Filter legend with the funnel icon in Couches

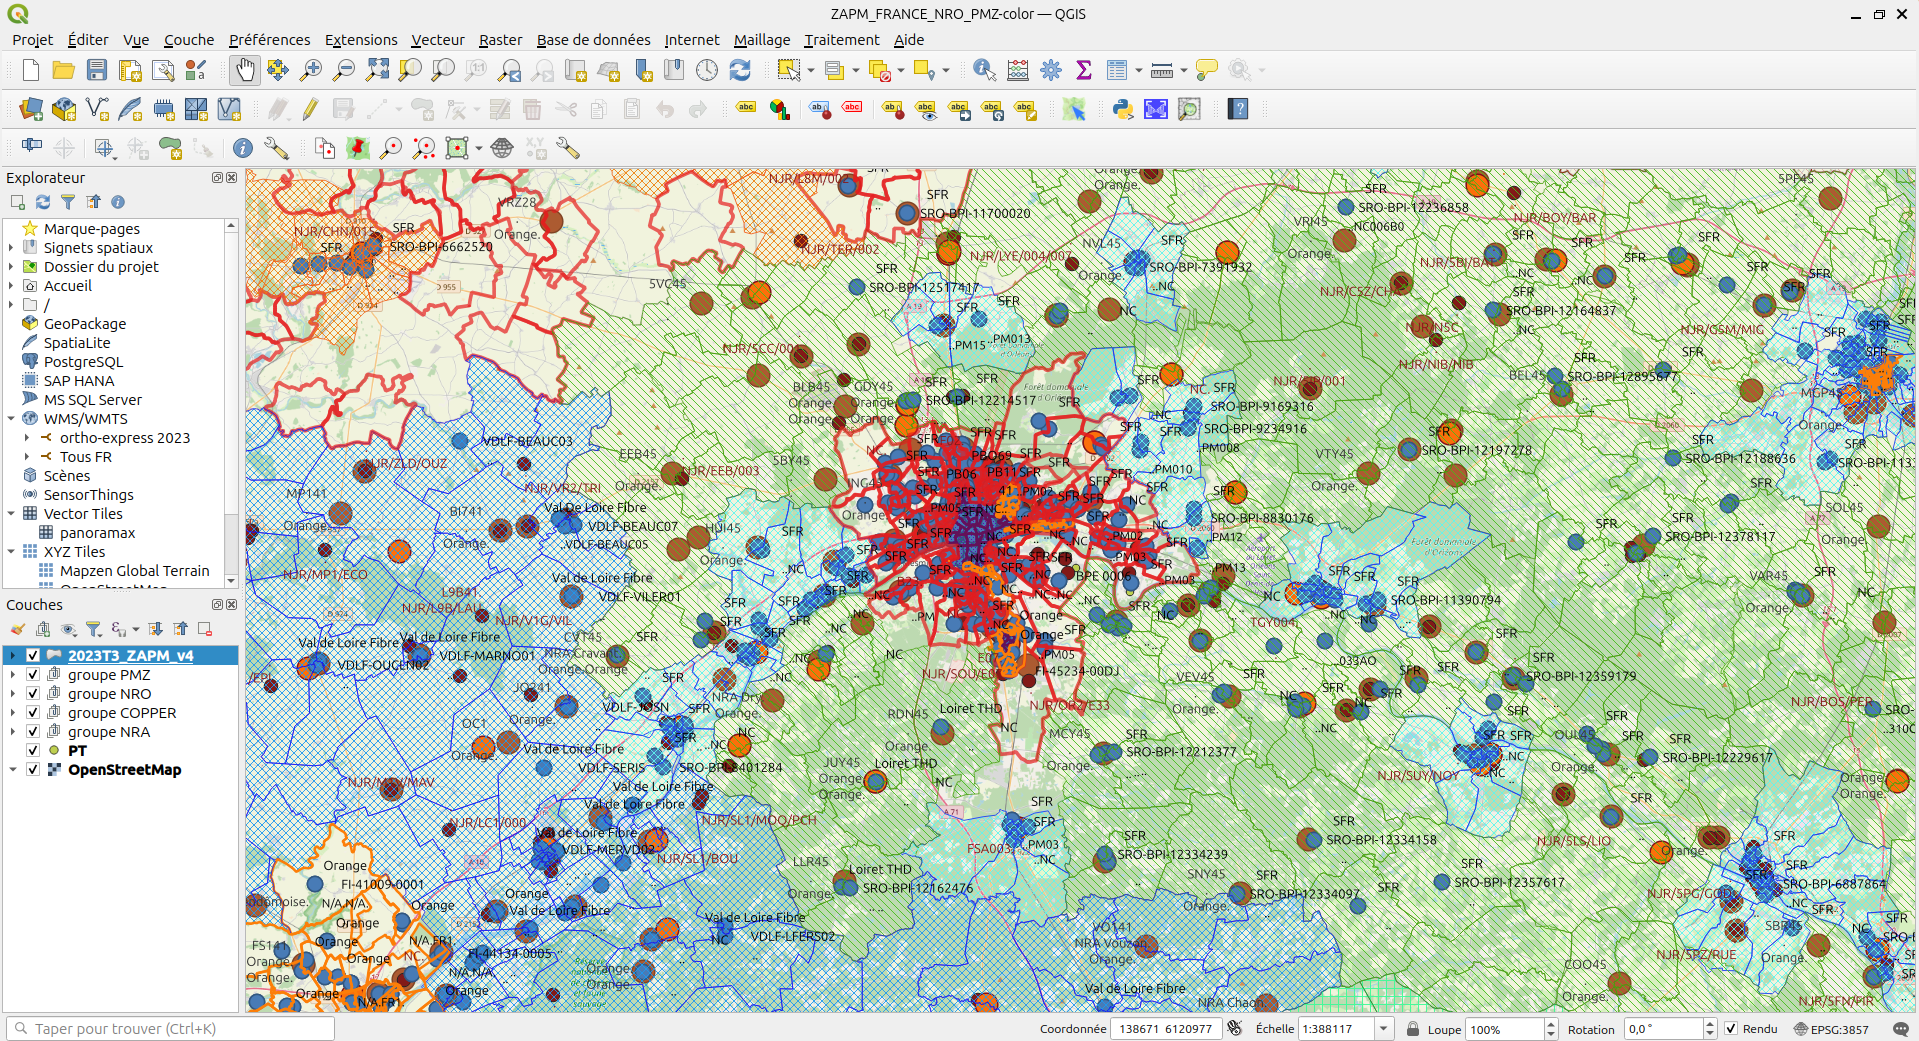coord(94,629)
